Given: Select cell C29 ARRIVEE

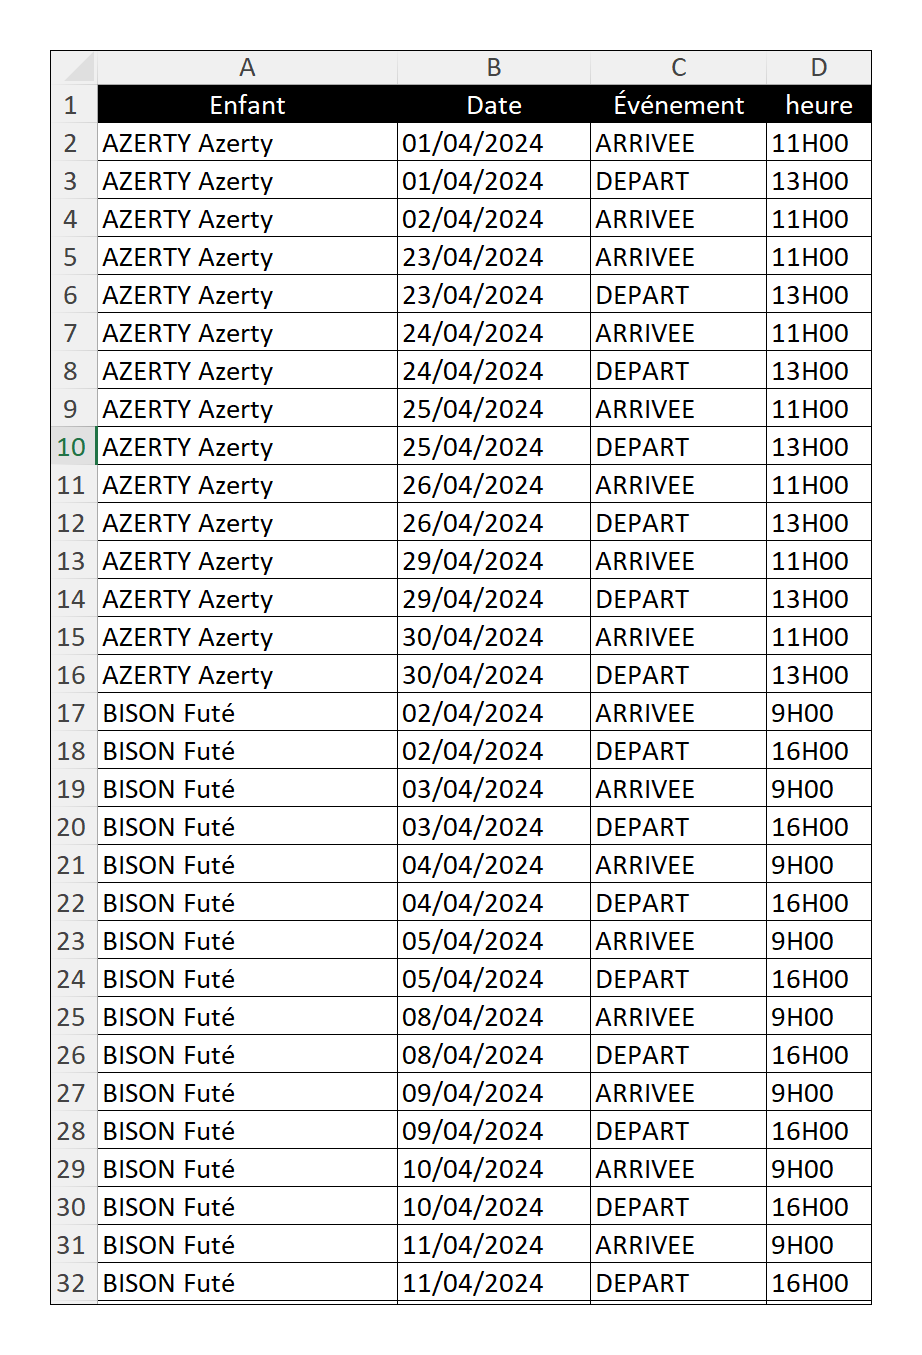Looking at the screenshot, I should (x=679, y=1169).
